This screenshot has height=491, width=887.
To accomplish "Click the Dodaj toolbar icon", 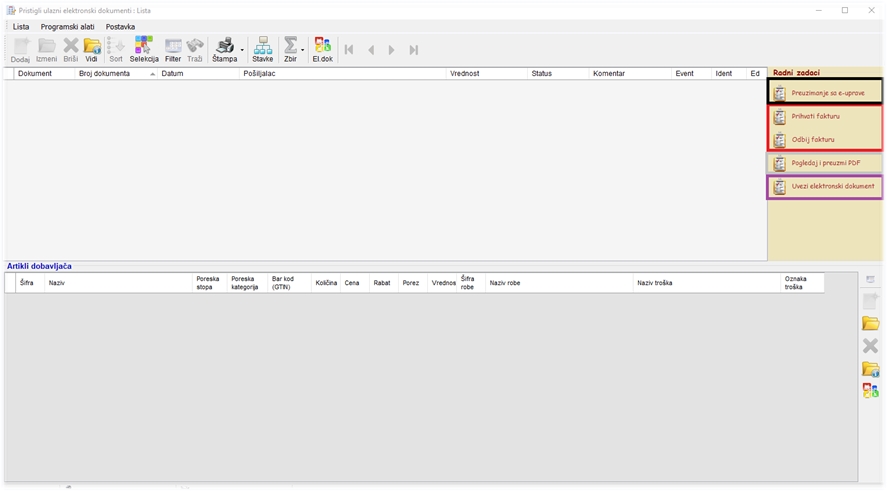I will tap(20, 47).
